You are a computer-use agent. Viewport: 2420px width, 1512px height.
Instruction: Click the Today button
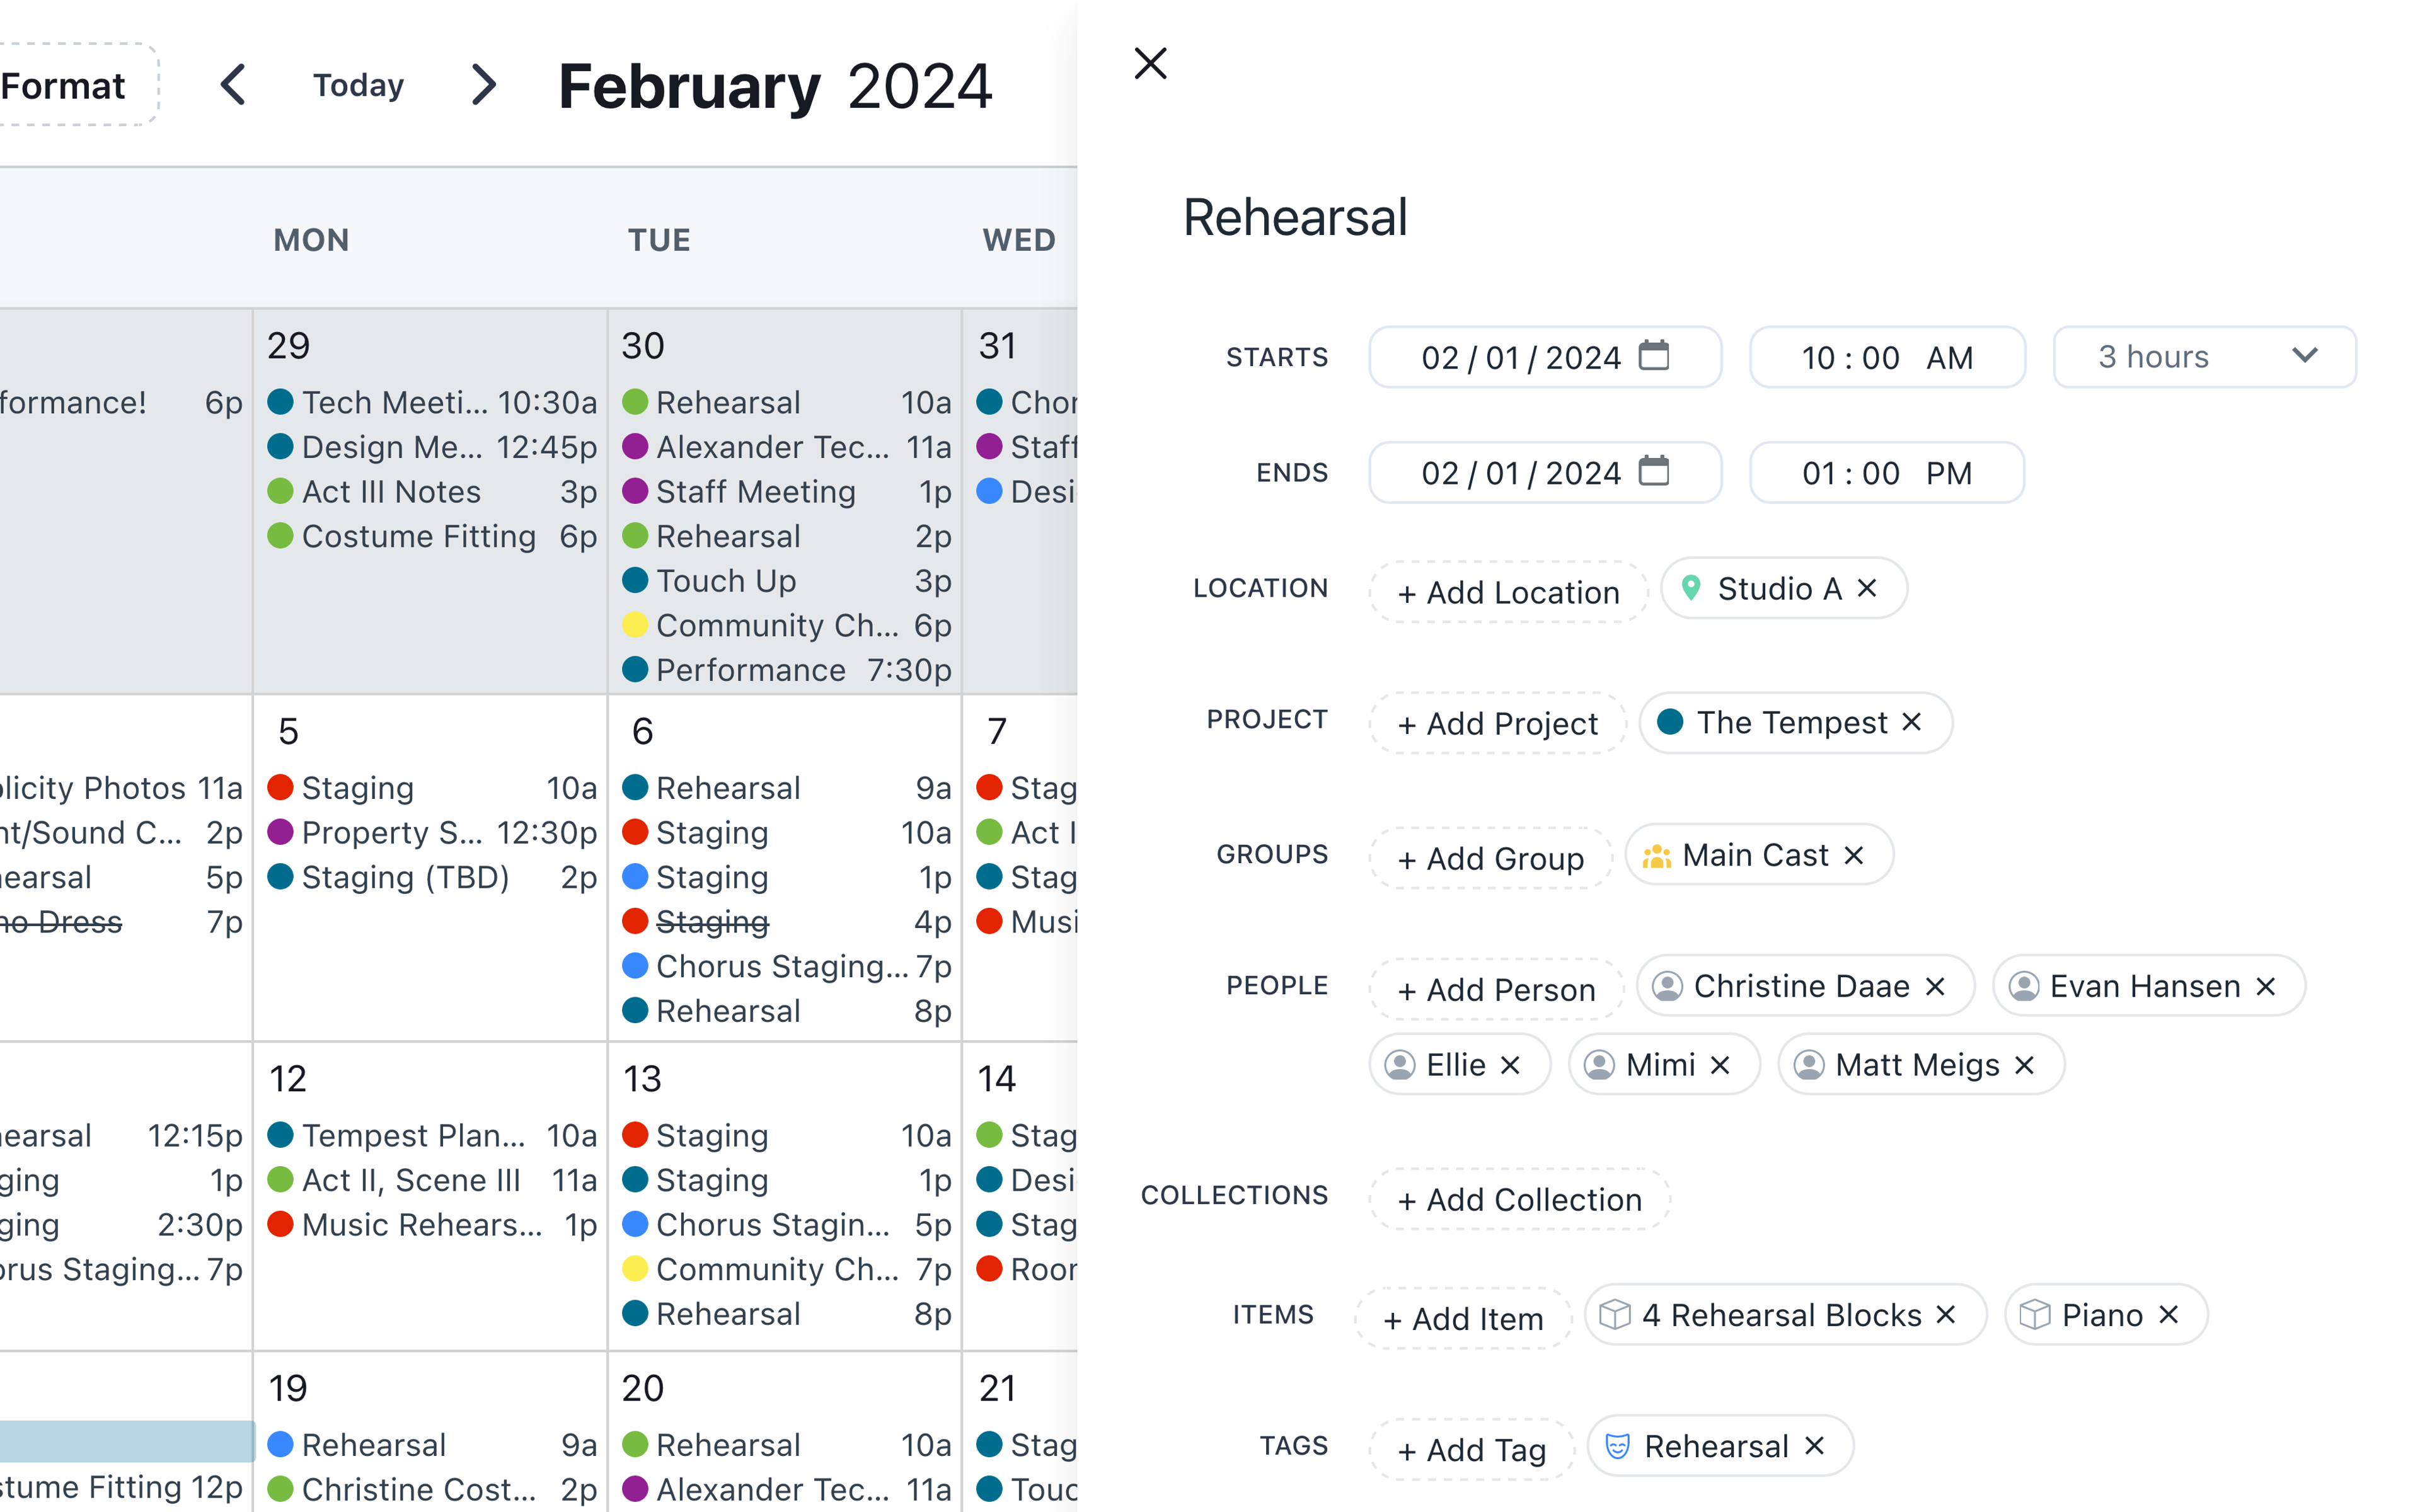point(358,85)
